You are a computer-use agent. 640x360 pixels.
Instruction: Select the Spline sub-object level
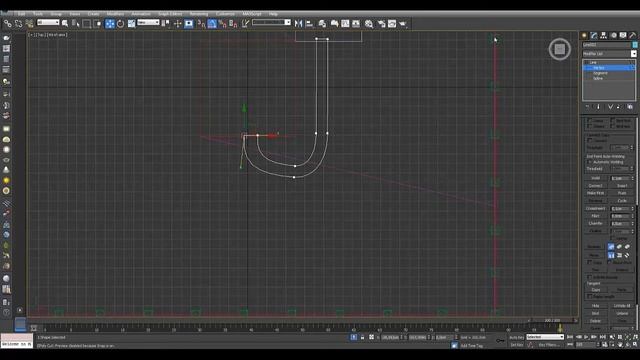[598, 78]
